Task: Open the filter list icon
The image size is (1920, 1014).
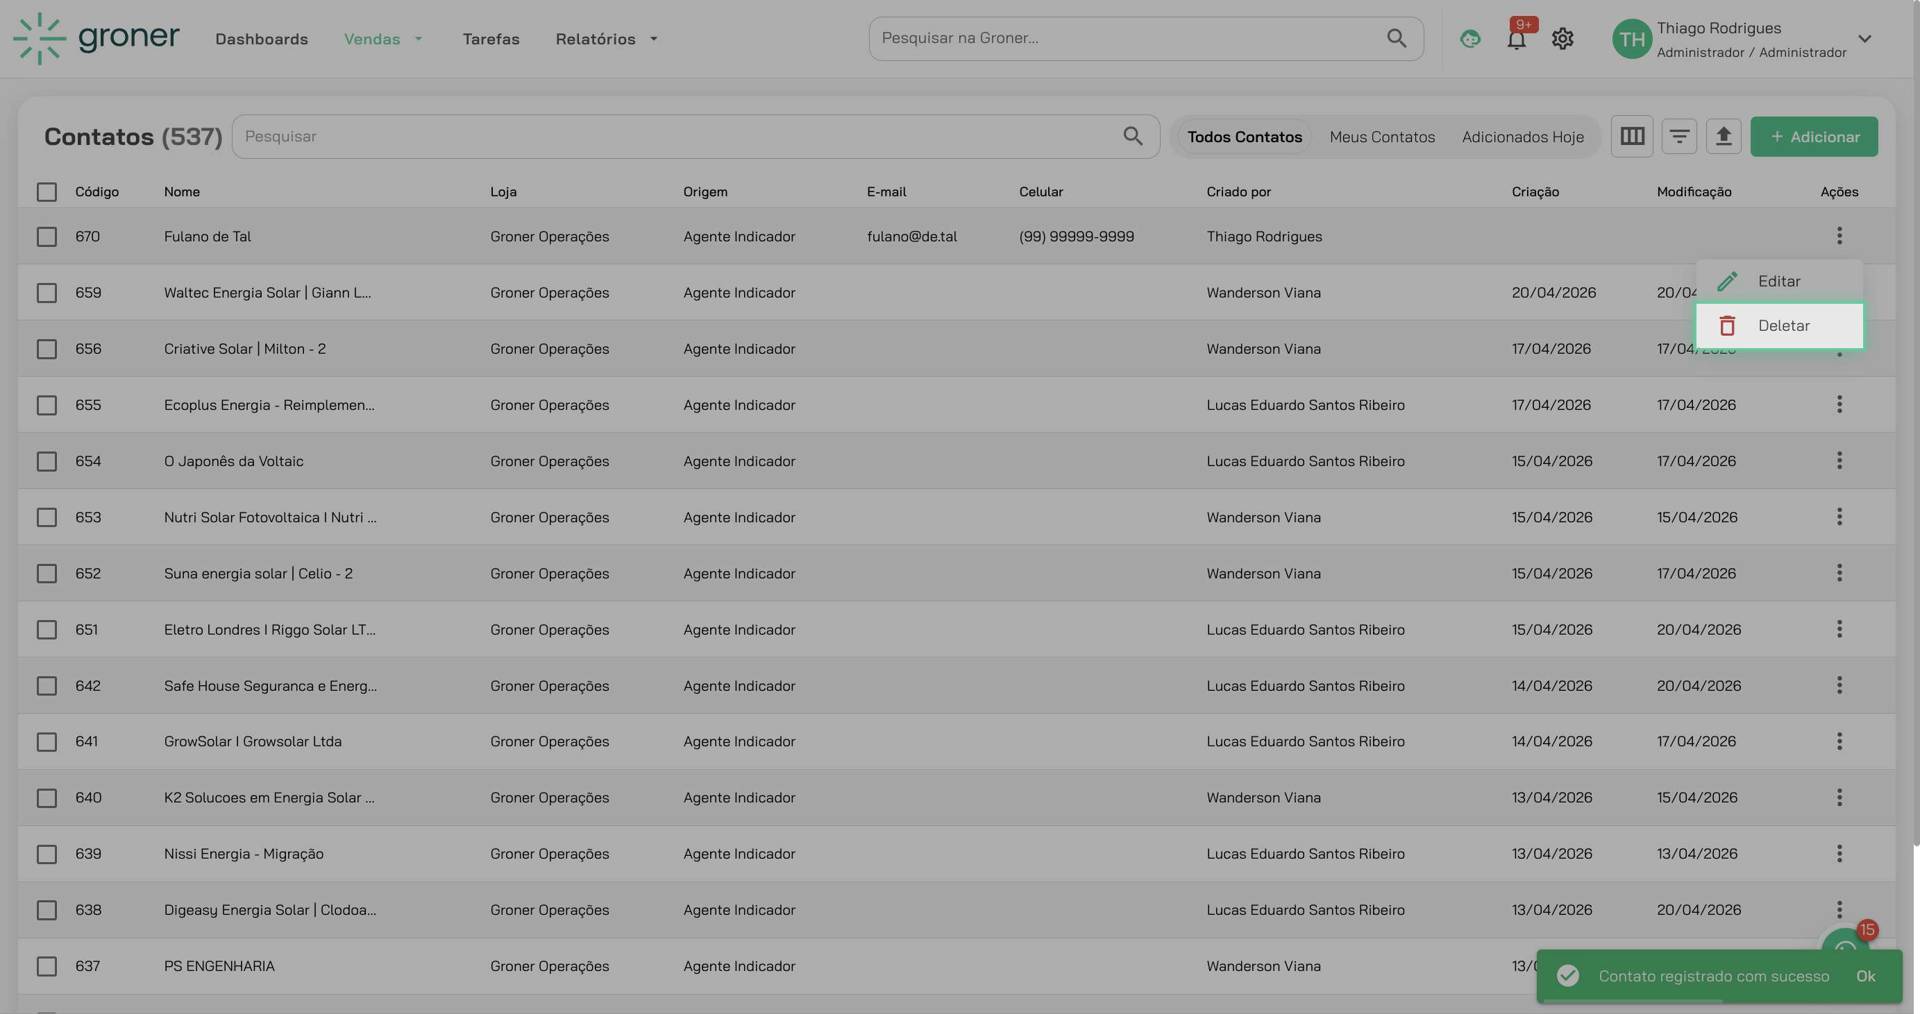Action: pos(1679,136)
